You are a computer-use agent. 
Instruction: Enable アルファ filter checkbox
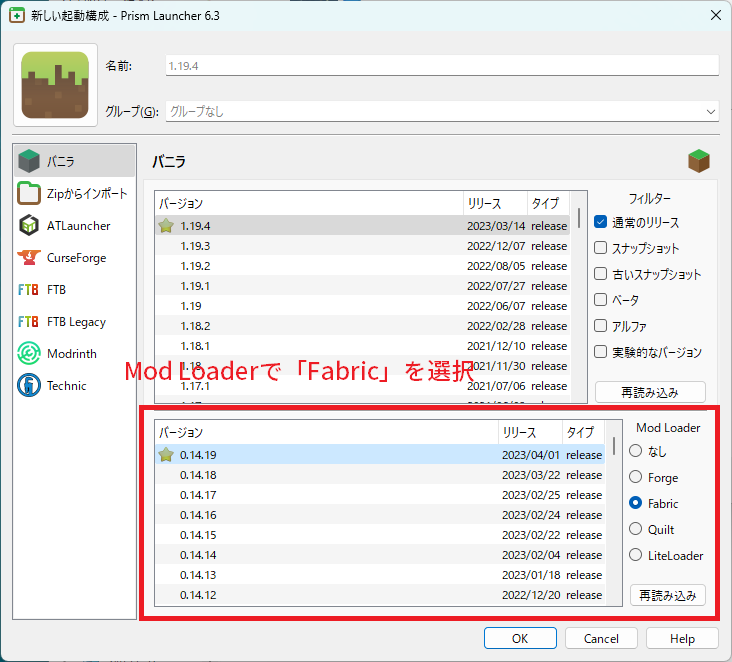coord(600,325)
